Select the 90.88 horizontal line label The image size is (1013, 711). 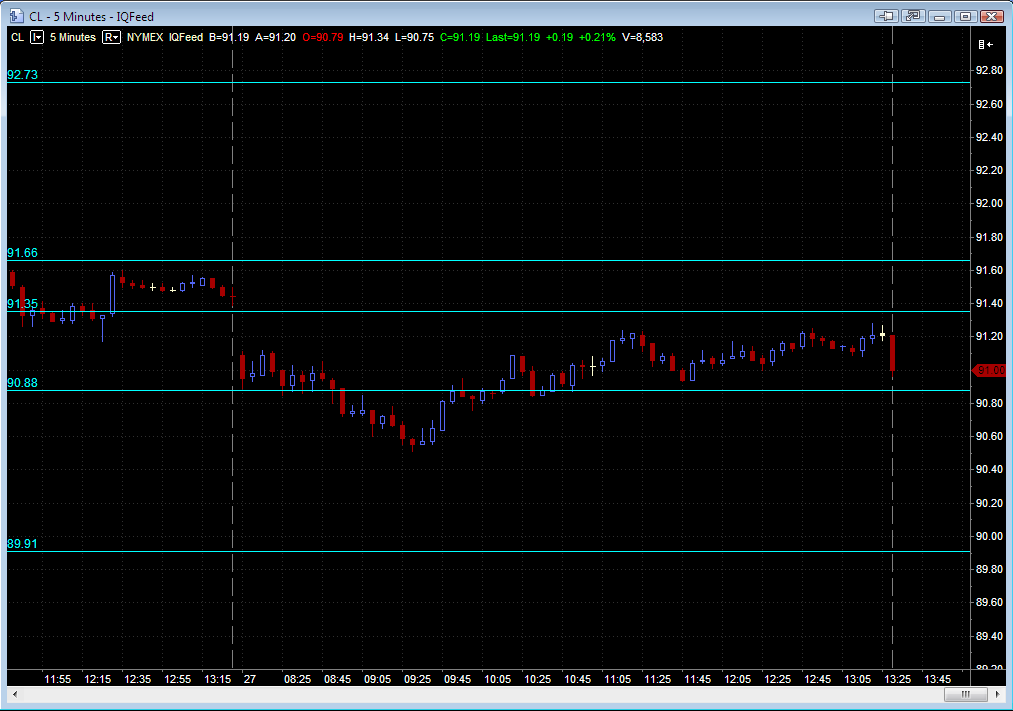tap(23, 383)
